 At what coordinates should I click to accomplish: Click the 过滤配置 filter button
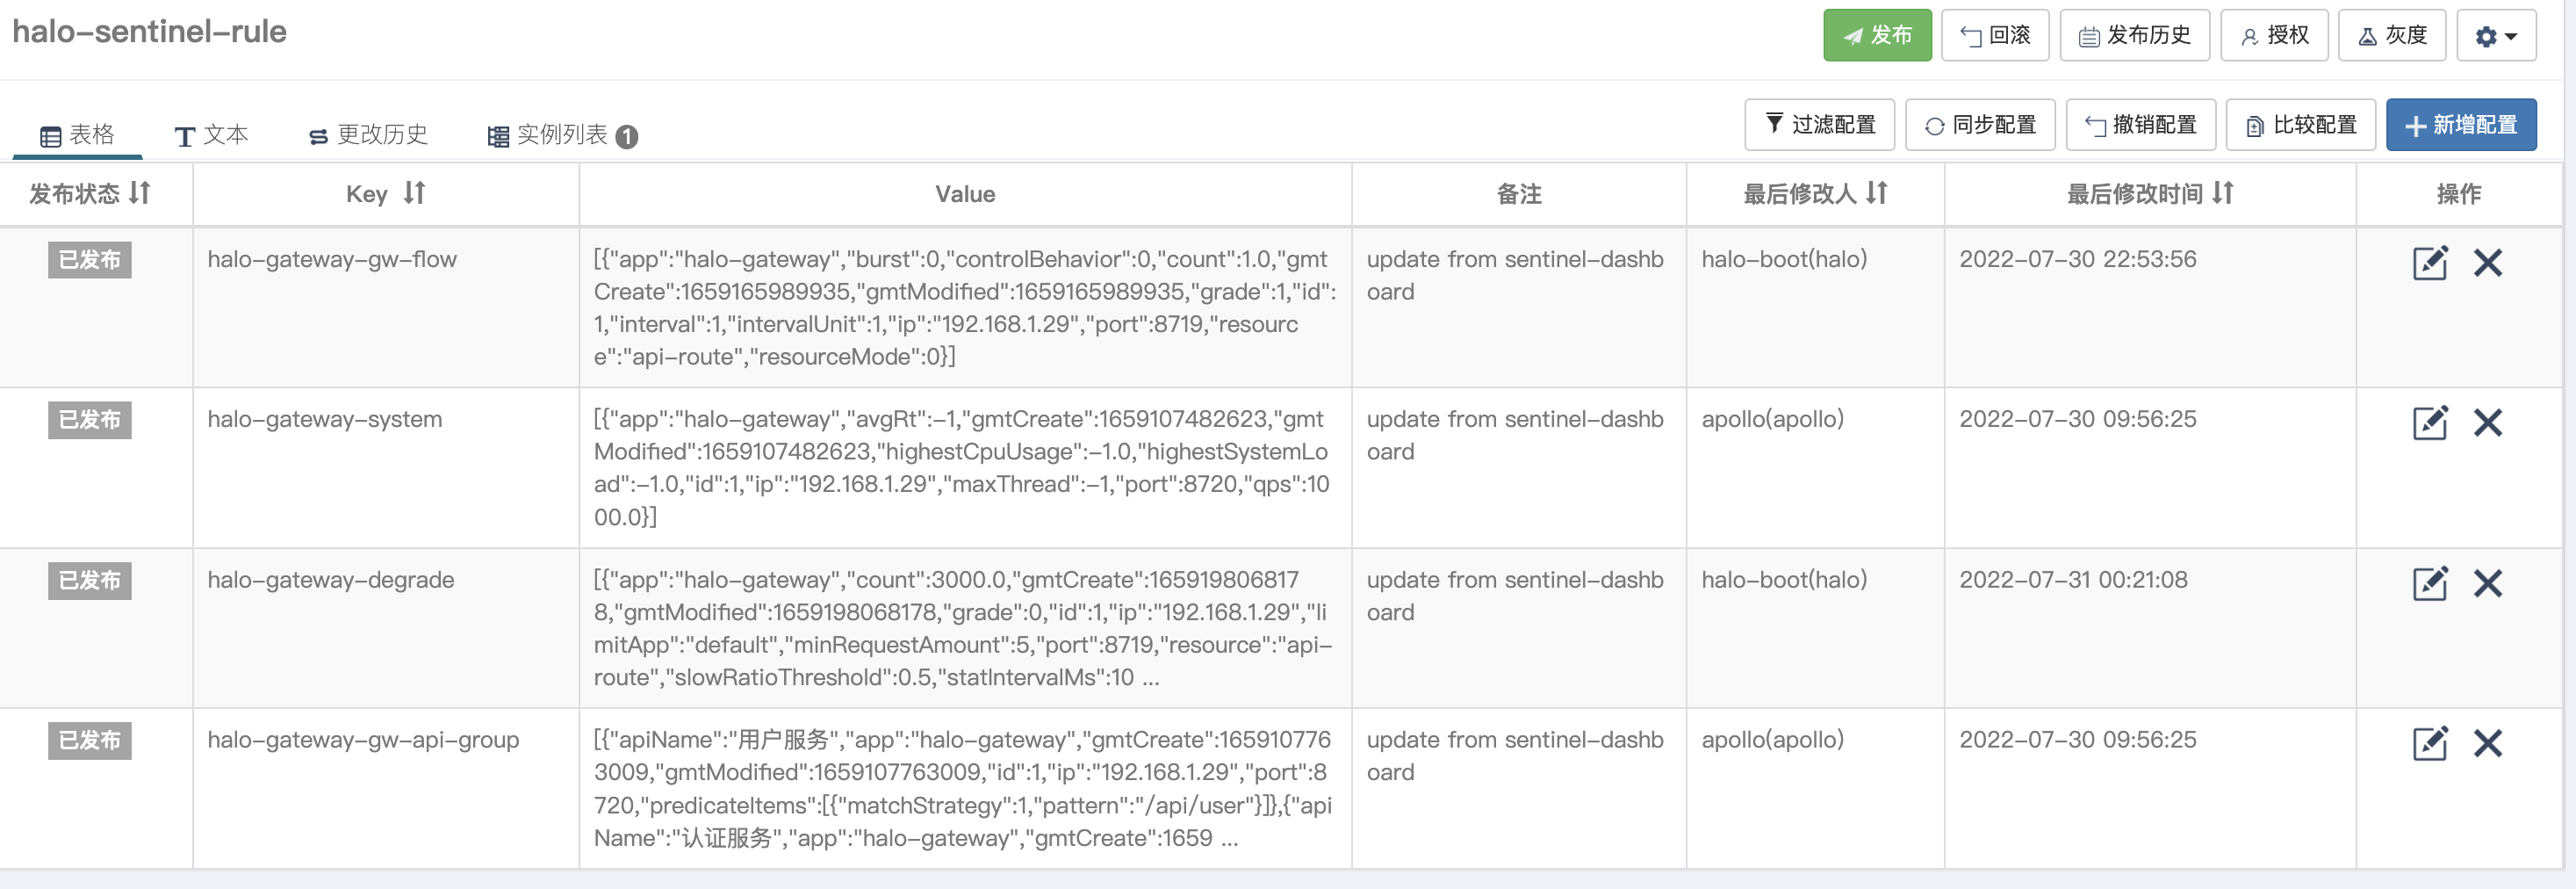coord(1819,125)
